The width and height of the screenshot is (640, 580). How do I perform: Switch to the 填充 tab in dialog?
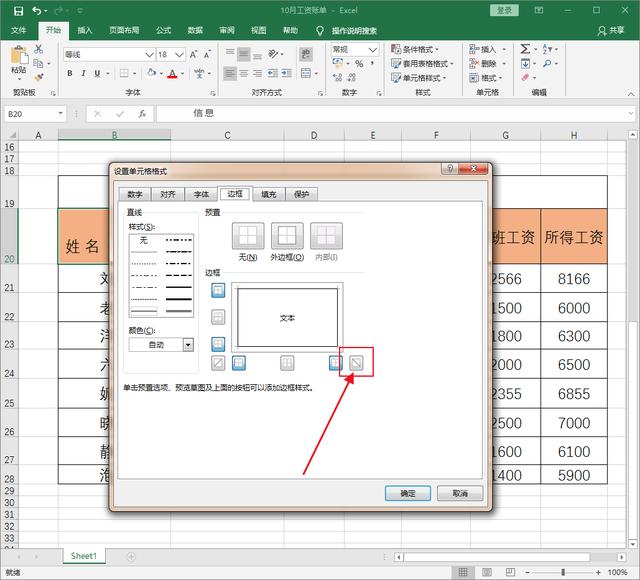tap(269, 195)
